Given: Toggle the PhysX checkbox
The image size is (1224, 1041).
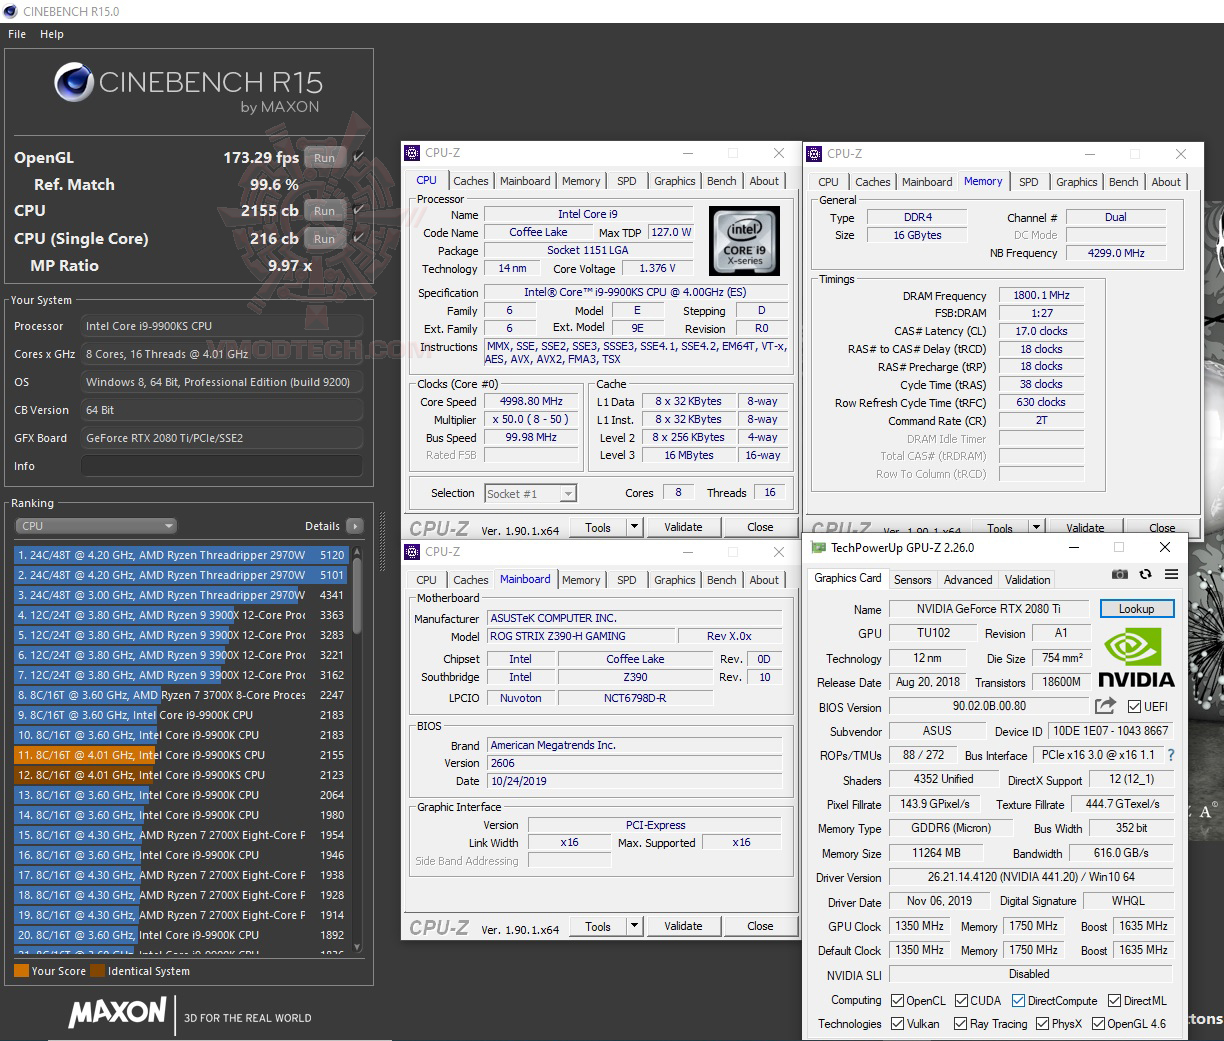Looking at the screenshot, I should (1042, 1024).
